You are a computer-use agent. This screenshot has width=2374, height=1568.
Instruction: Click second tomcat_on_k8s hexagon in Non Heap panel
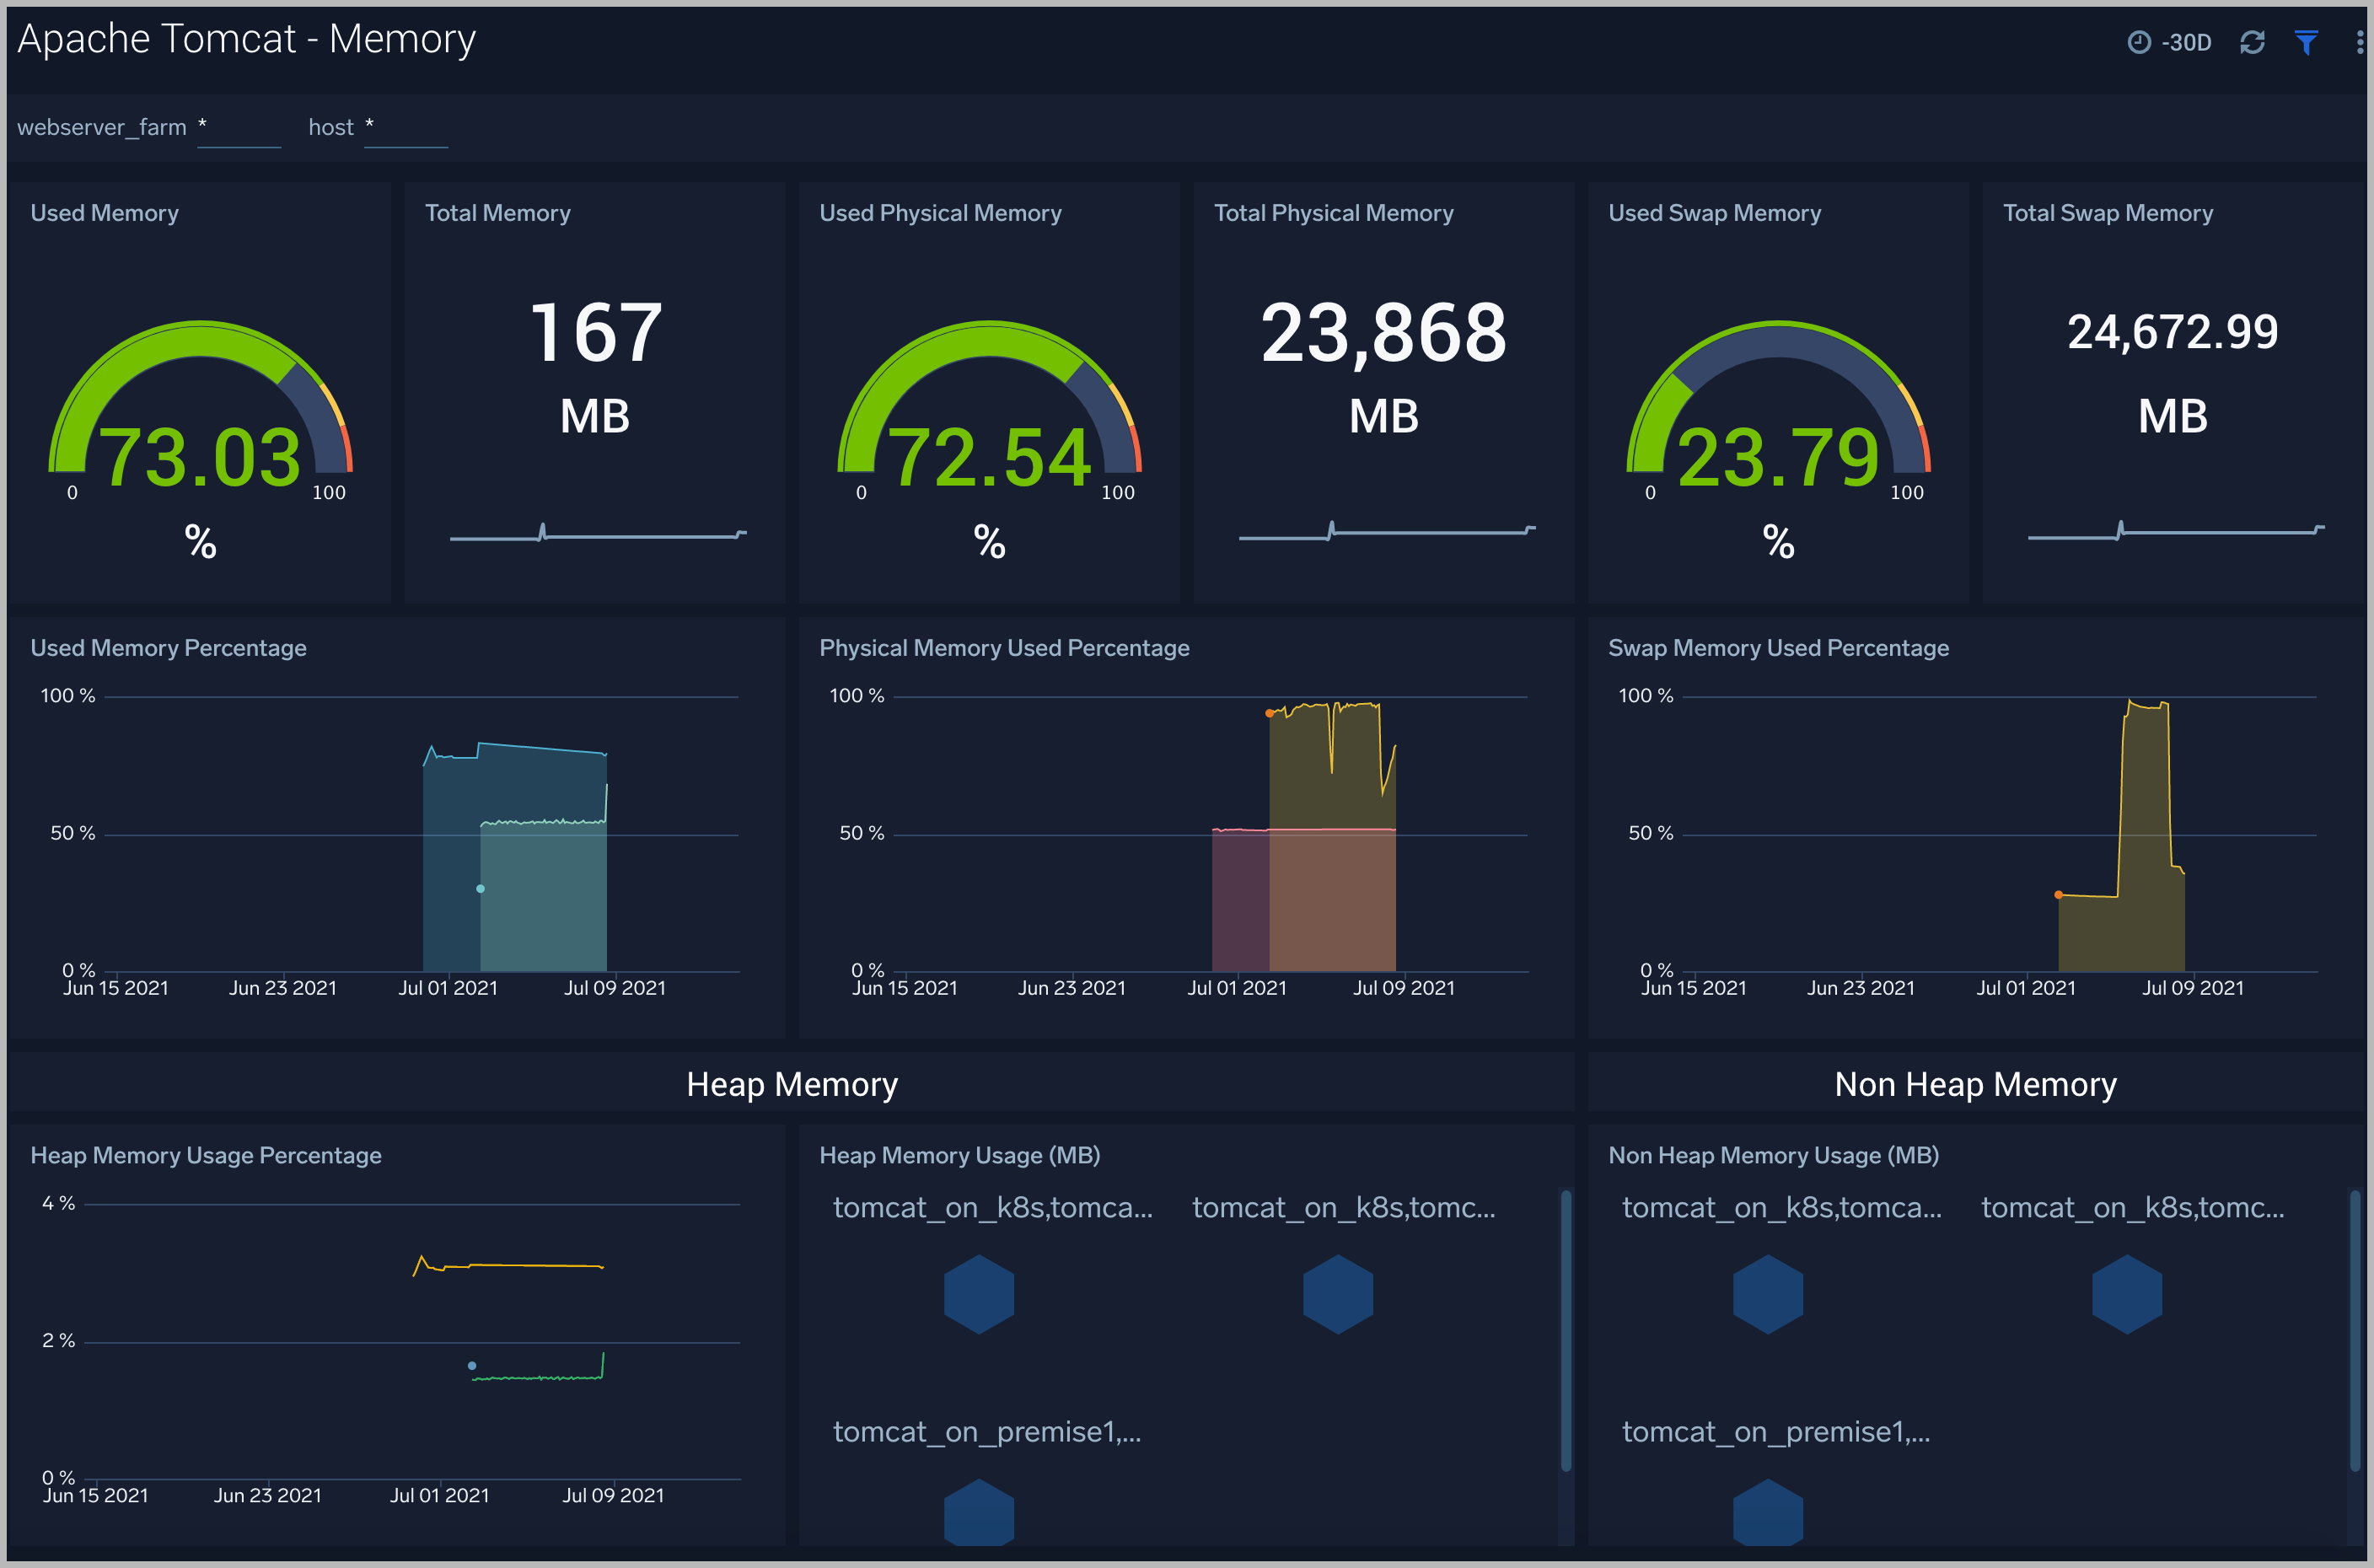2127,1294
